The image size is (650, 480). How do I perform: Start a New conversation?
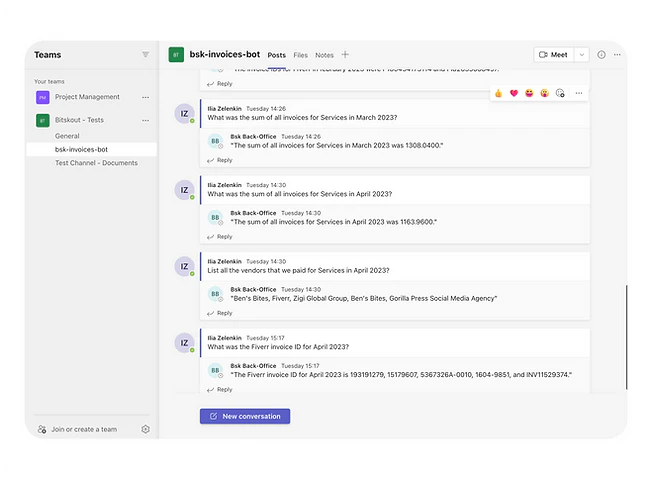pyautogui.click(x=245, y=416)
